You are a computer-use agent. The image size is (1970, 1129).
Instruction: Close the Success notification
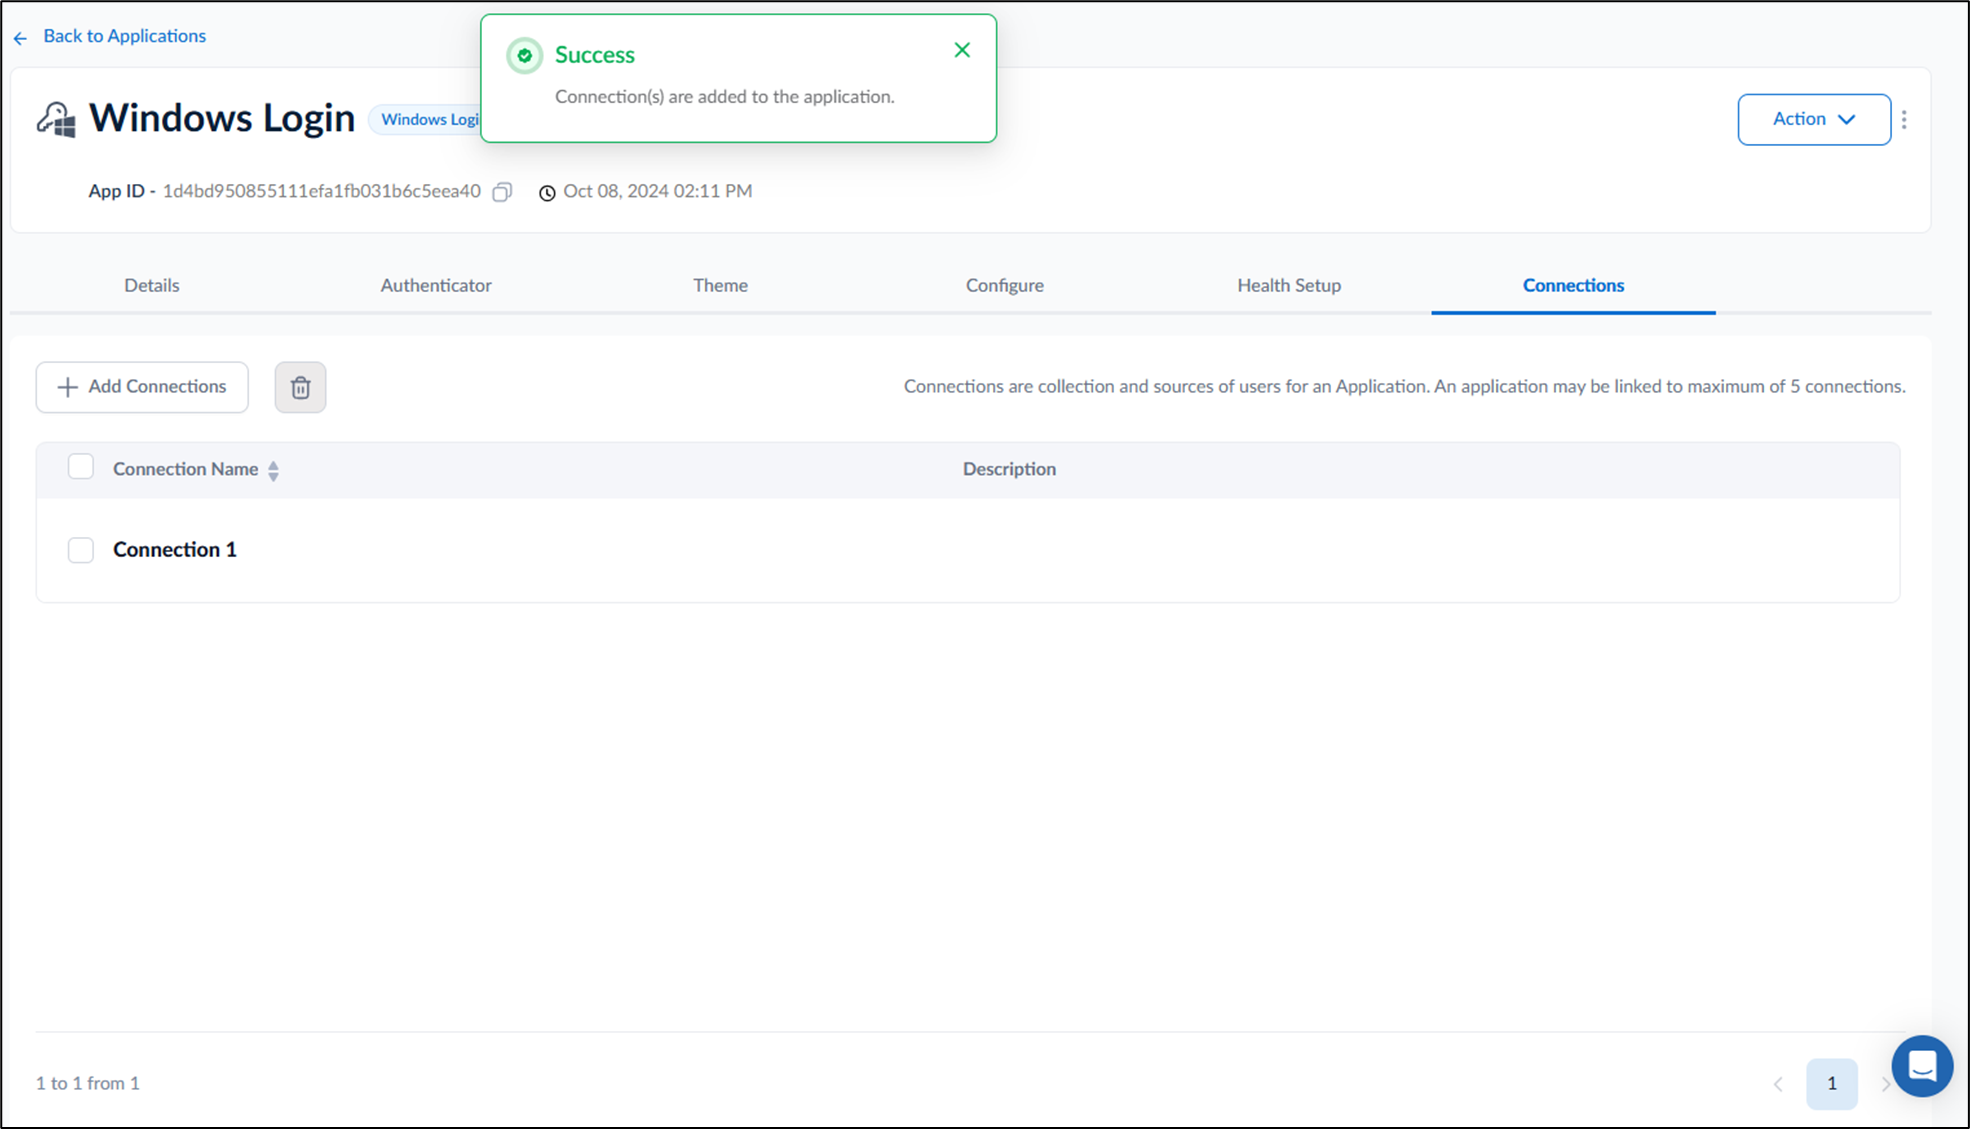962,50
